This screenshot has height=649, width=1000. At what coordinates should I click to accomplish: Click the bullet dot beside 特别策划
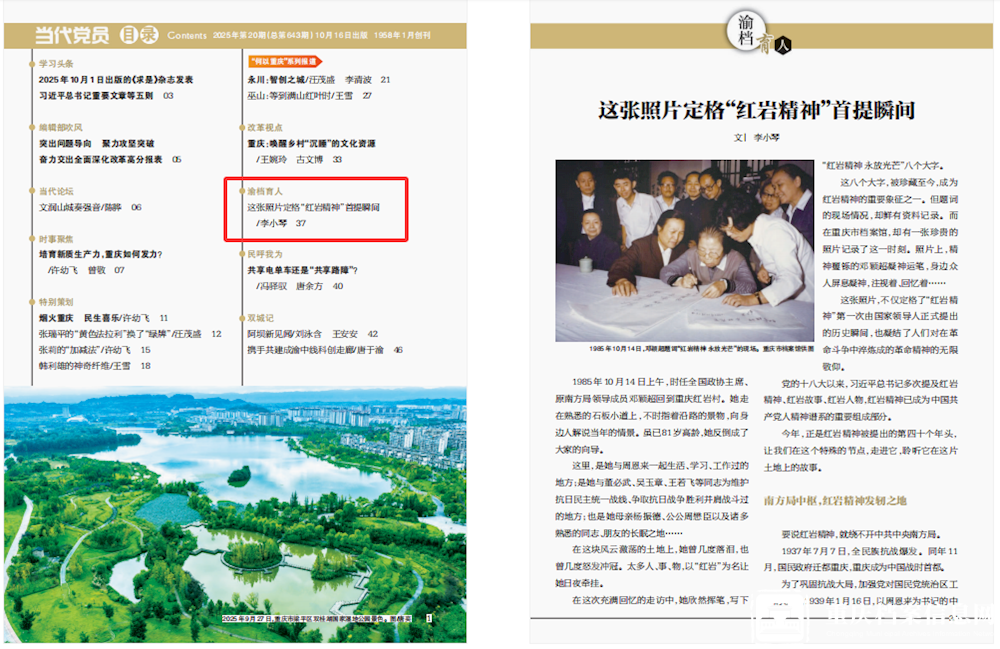tap(32, 301)
